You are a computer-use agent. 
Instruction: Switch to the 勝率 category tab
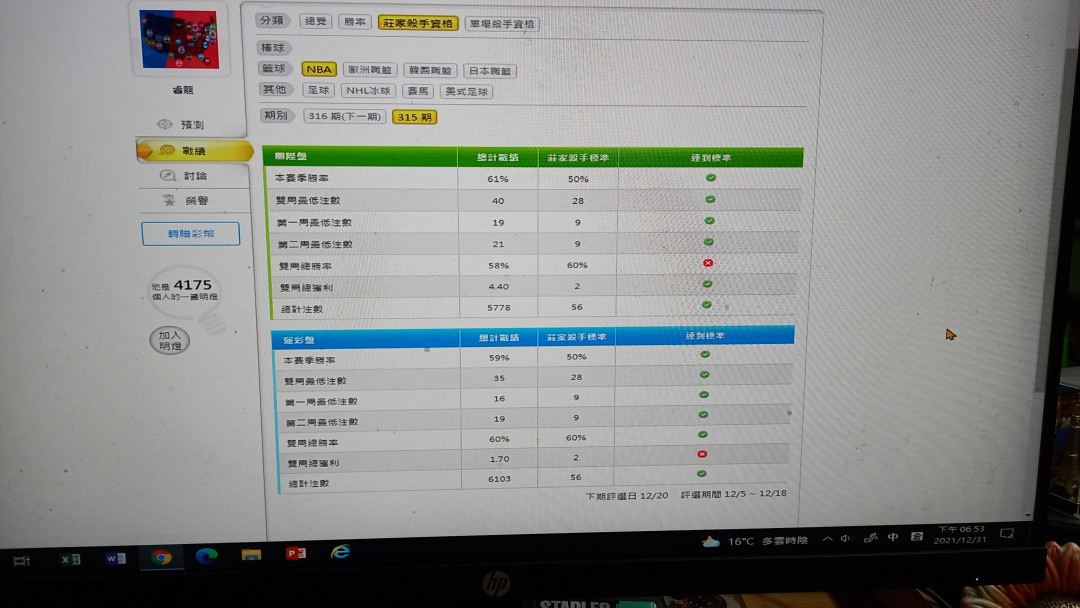355,22
